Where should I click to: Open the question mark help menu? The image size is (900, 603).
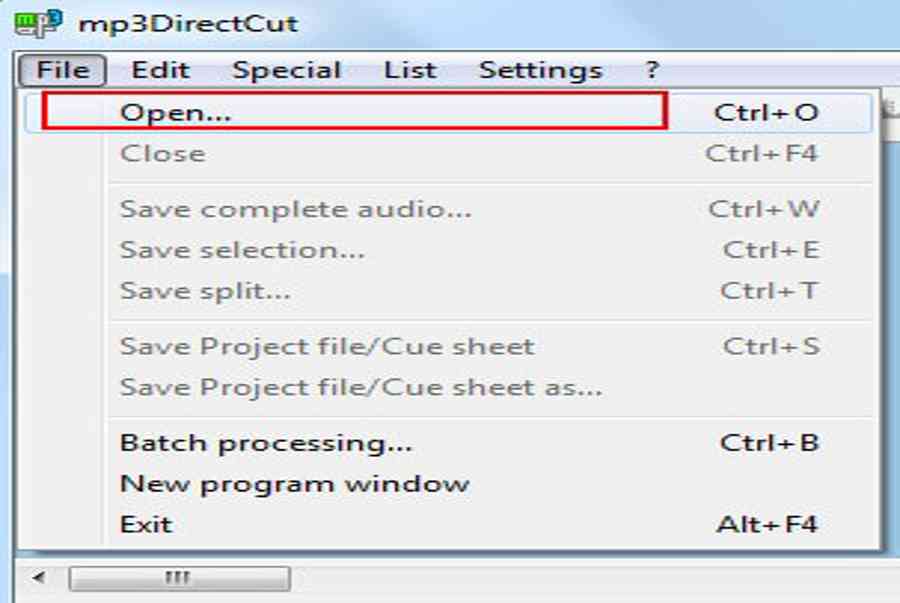pyautogui.click(x=651, y=71)
